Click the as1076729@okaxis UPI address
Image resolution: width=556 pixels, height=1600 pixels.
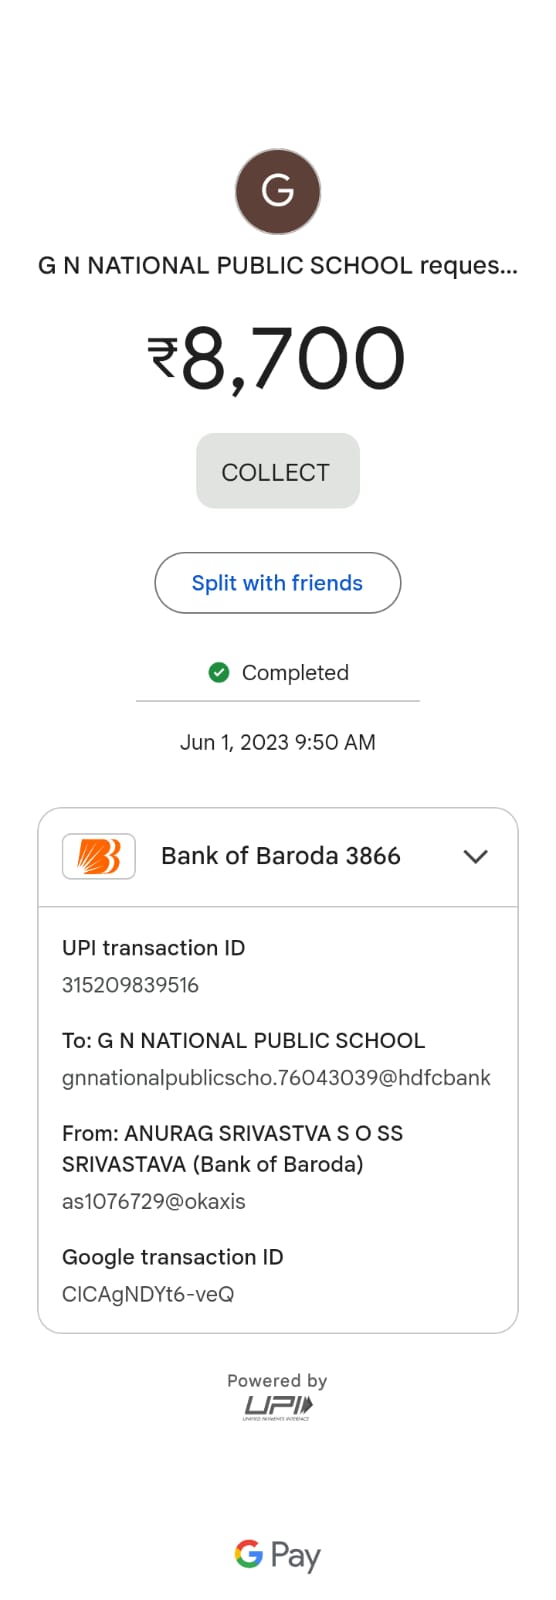[x=153, y=1201]
